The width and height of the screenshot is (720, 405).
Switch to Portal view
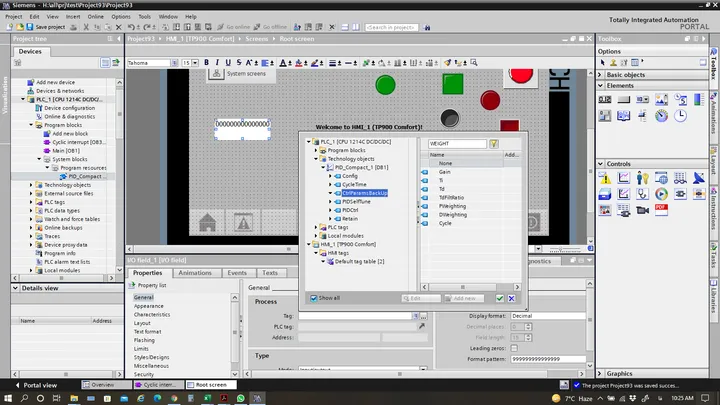[36, 385]
